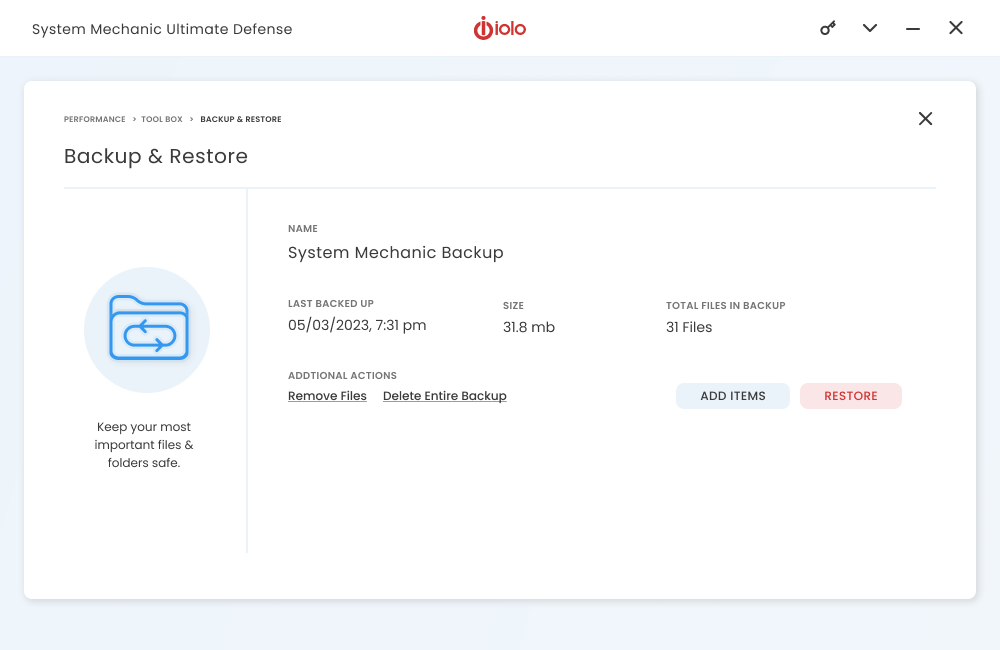Screen dimensions: 1000x650
Task: Open the dropdown chevron in the title bar
Action: point(869,28)
